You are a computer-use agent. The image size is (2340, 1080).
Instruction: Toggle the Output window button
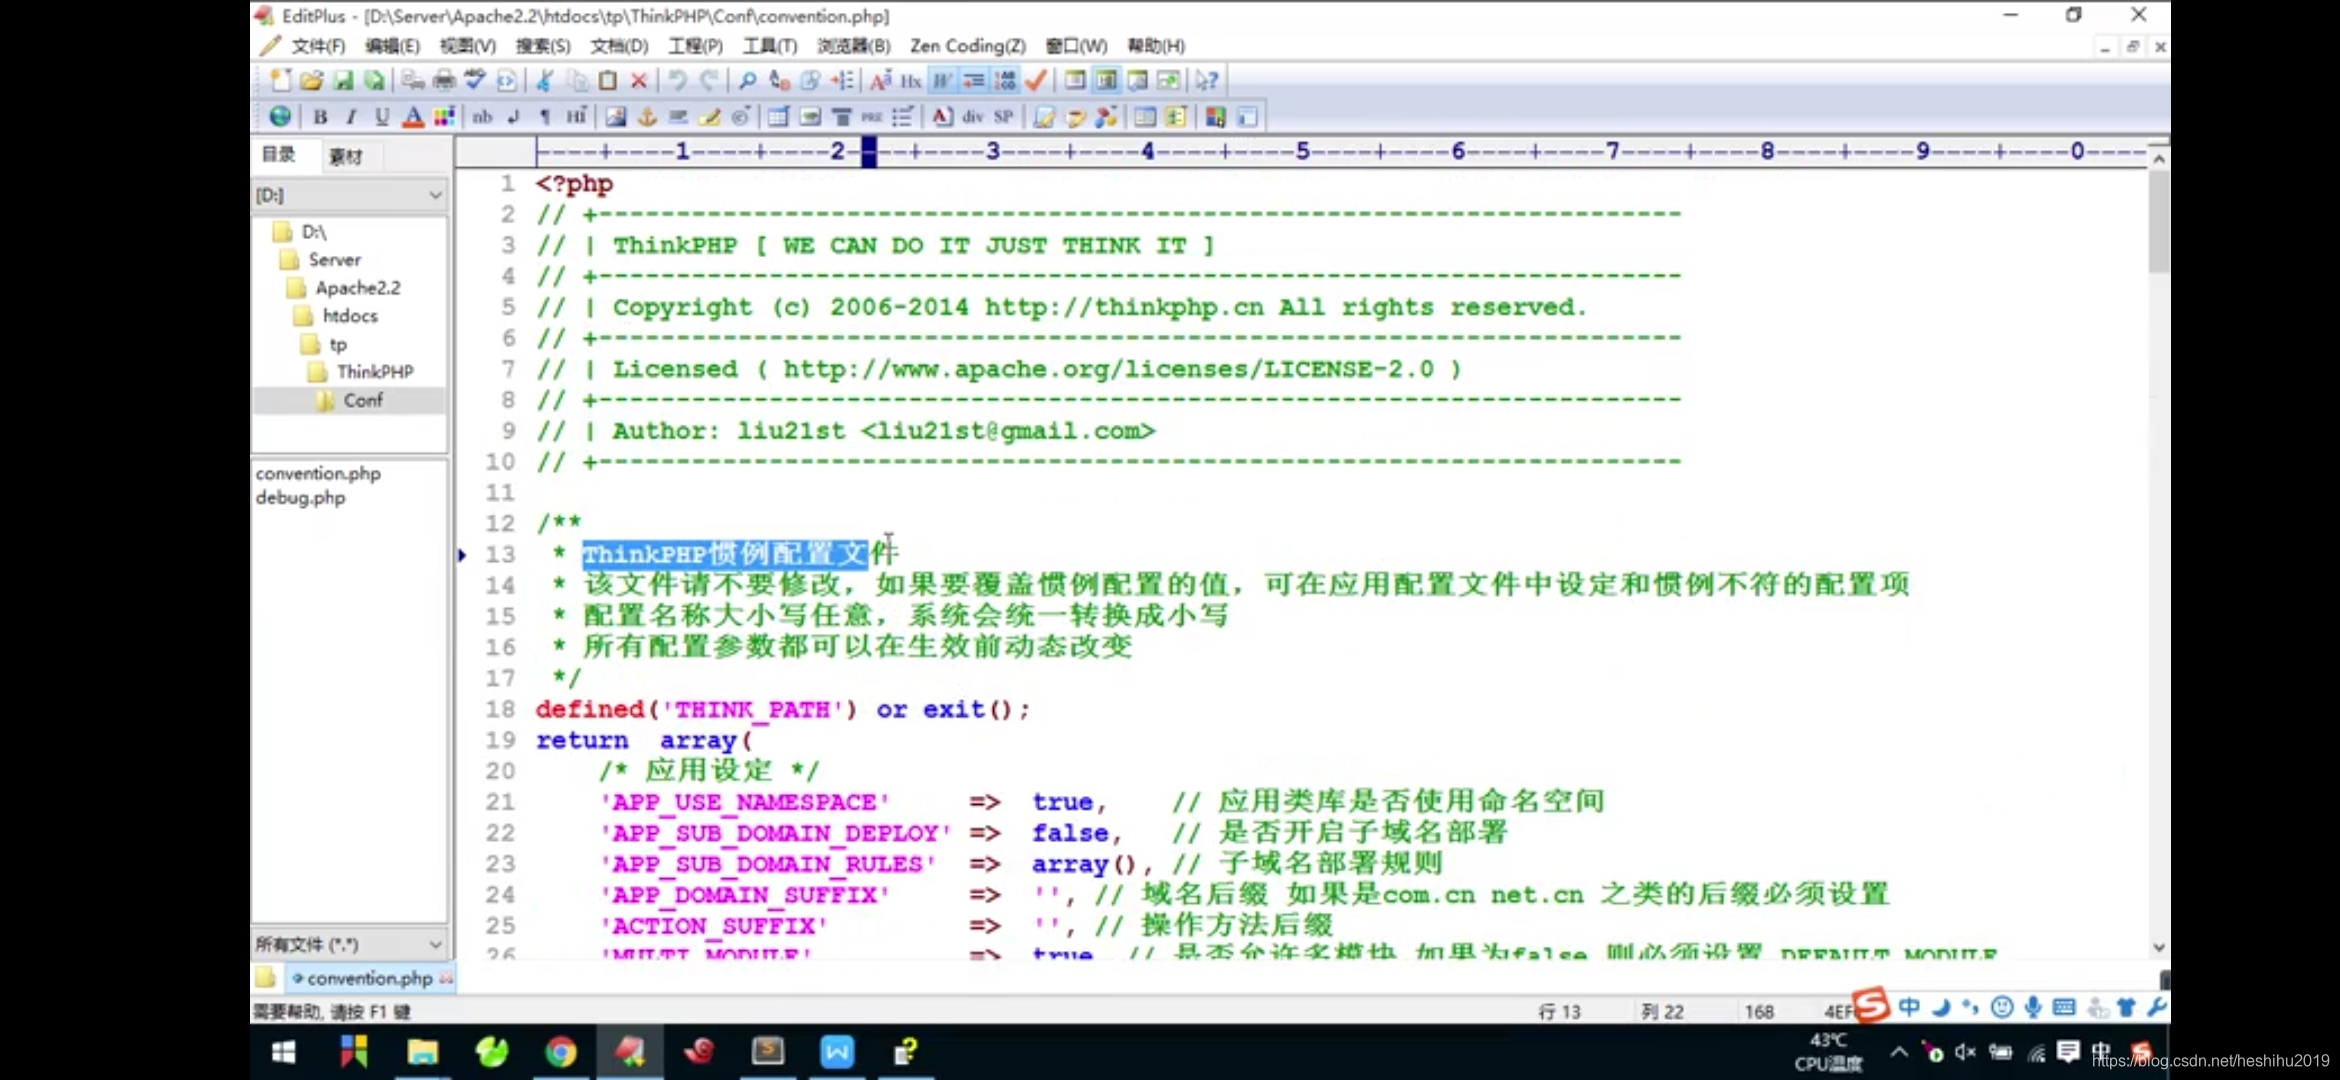1137,80
